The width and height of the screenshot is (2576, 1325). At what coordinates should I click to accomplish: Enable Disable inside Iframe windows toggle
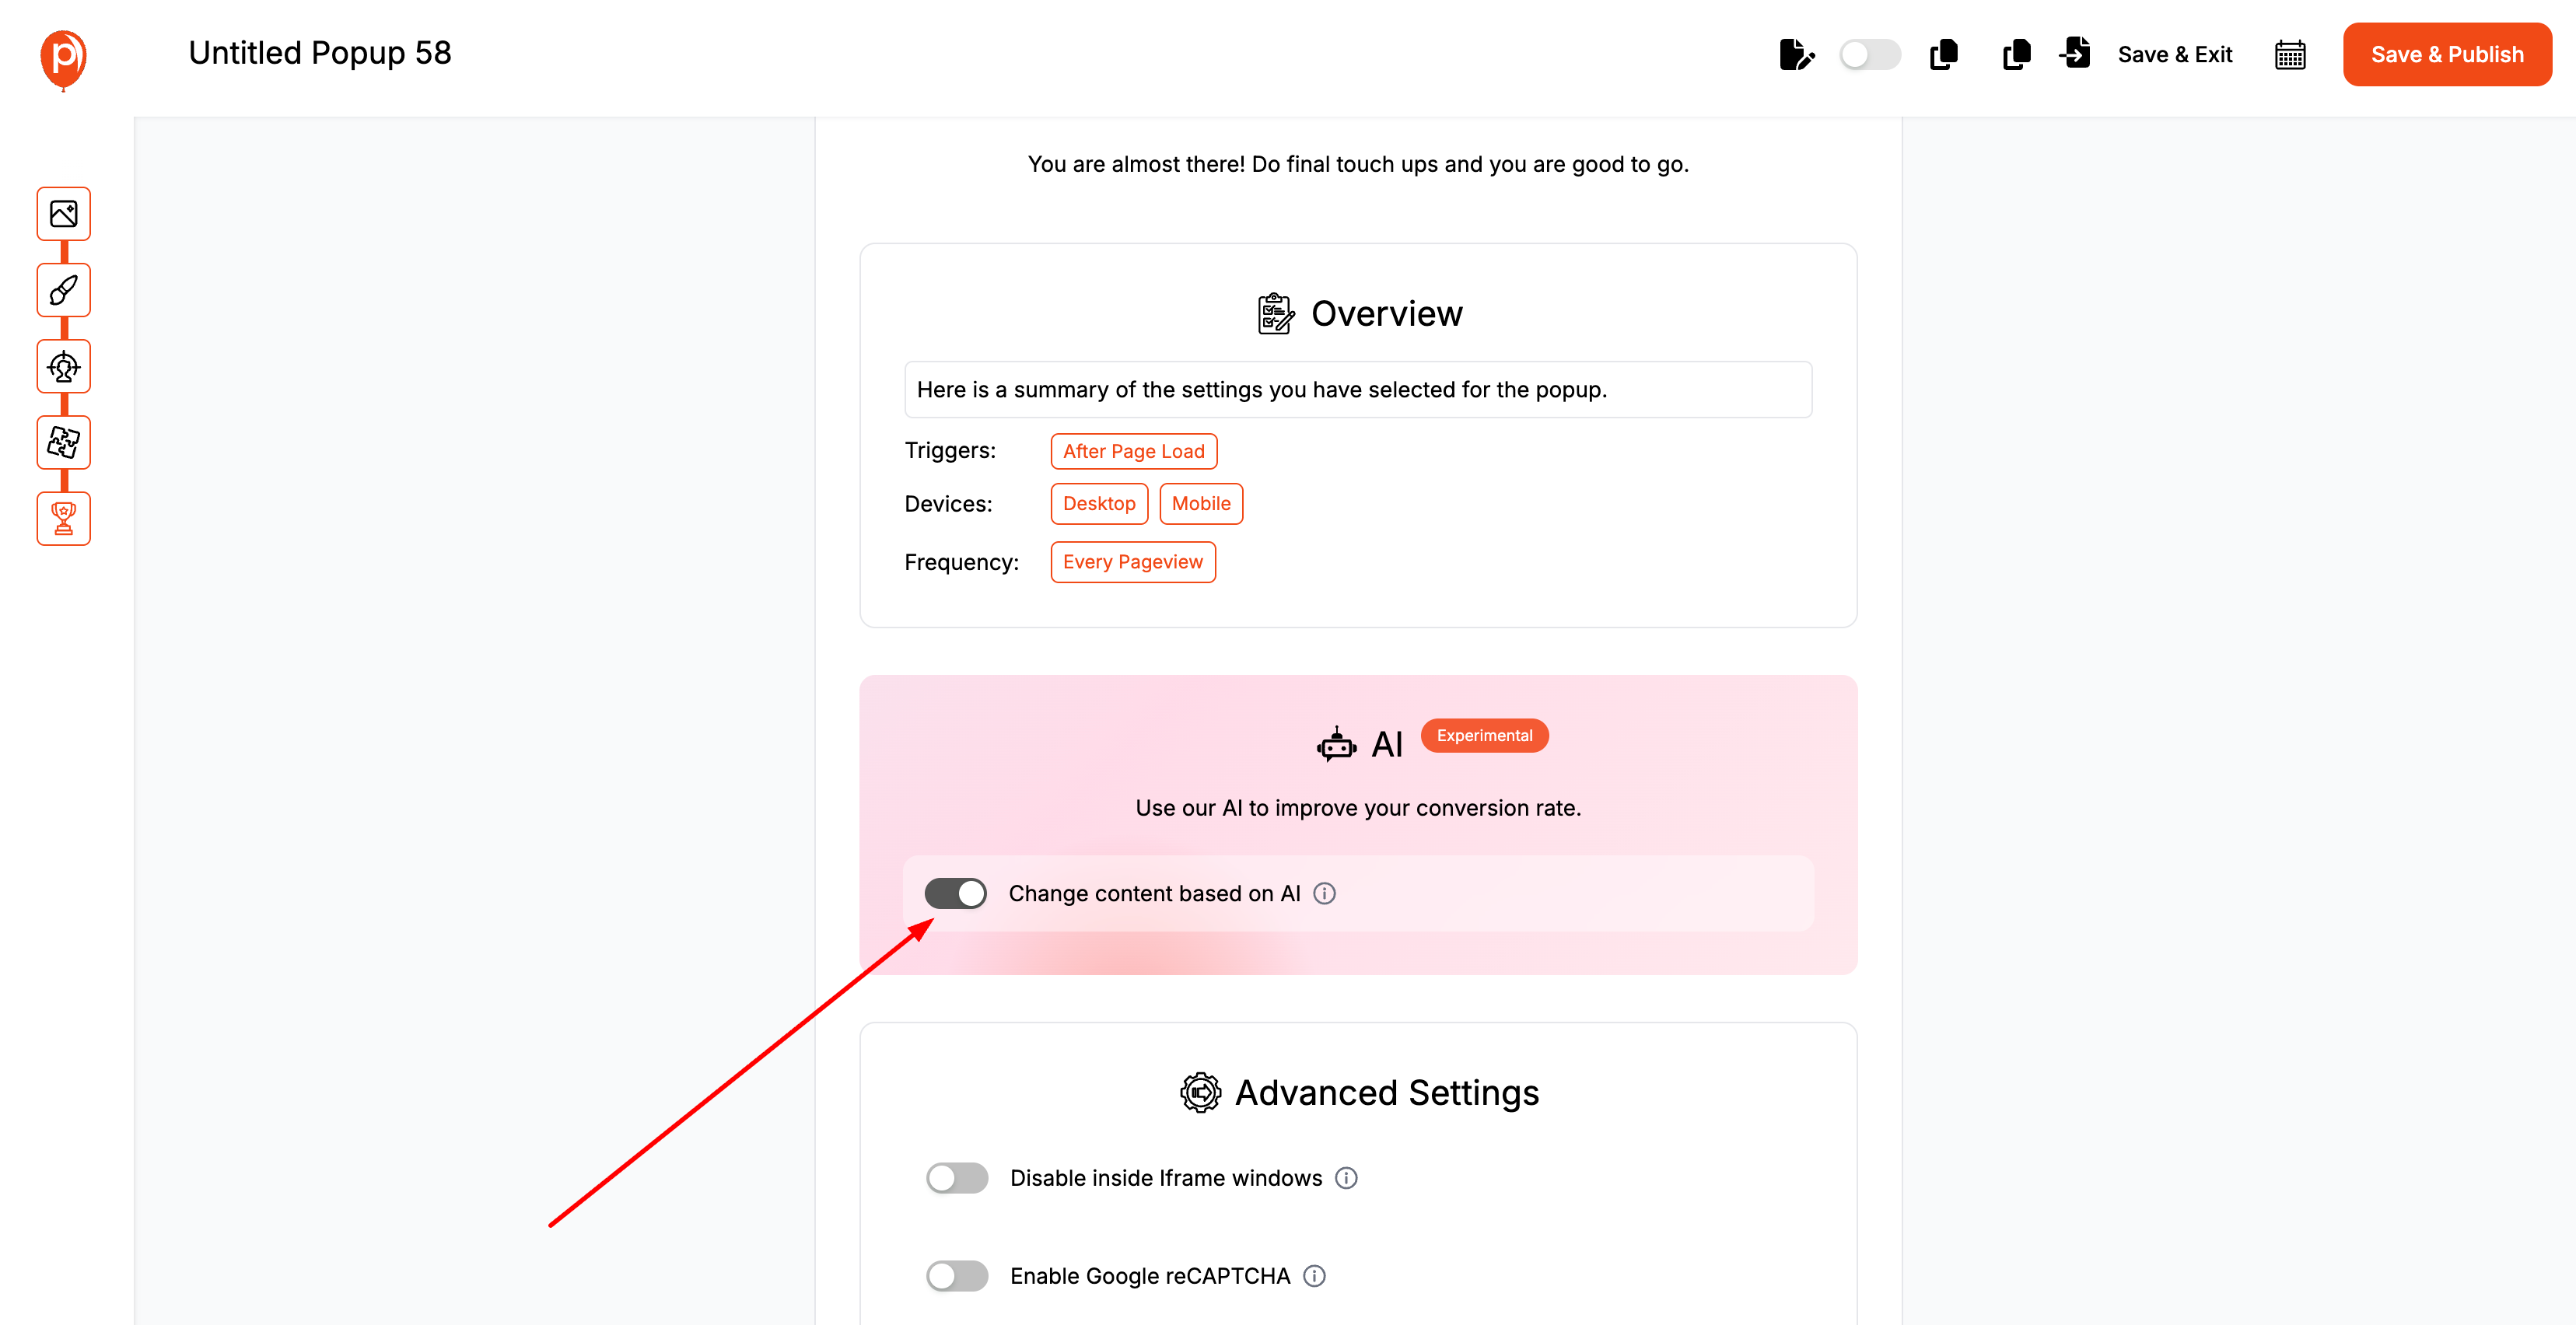957,1178
